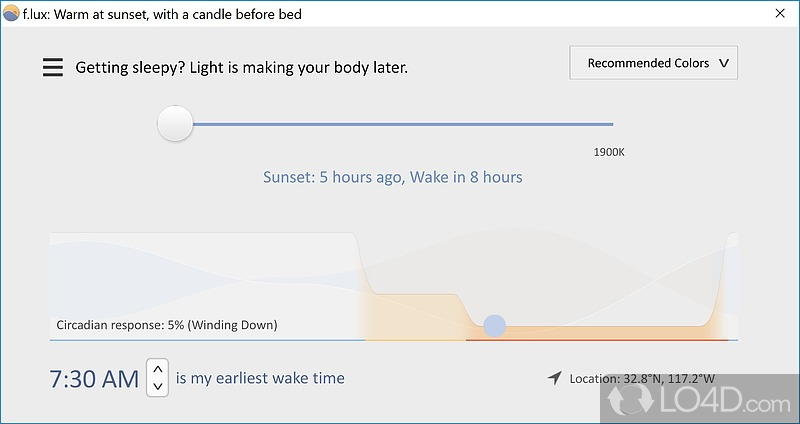This screenshot has height=424, width=800.
Task: Open the Recommended Colors dropdown
Action: tap(653, 63)
